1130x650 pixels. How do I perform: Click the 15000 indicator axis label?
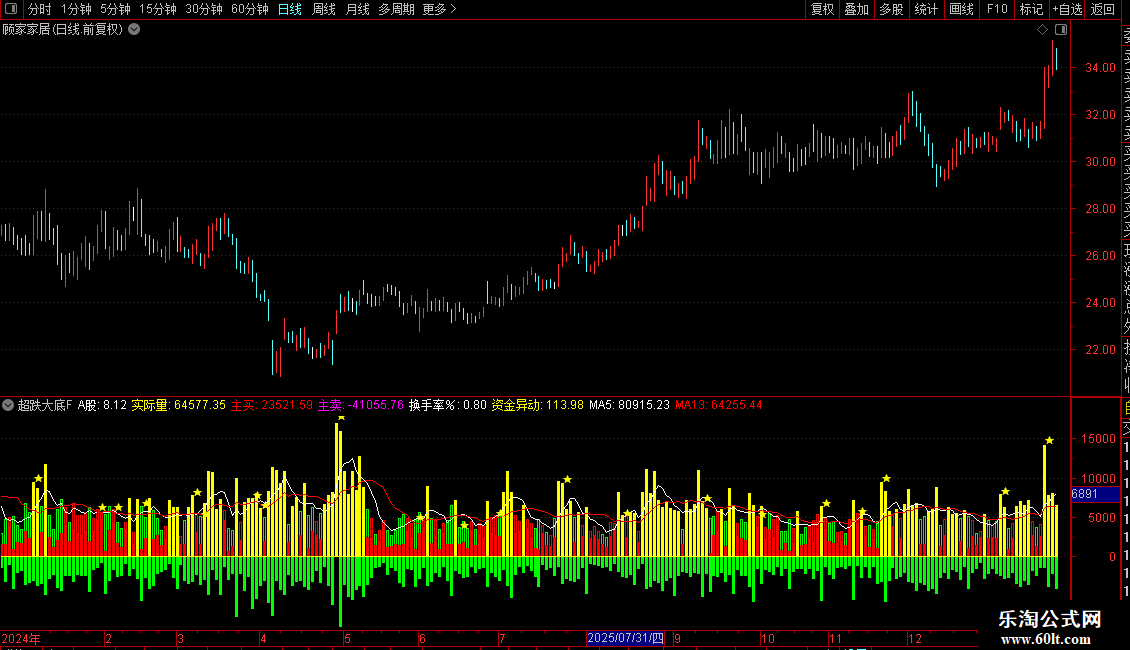point(1098,439)
